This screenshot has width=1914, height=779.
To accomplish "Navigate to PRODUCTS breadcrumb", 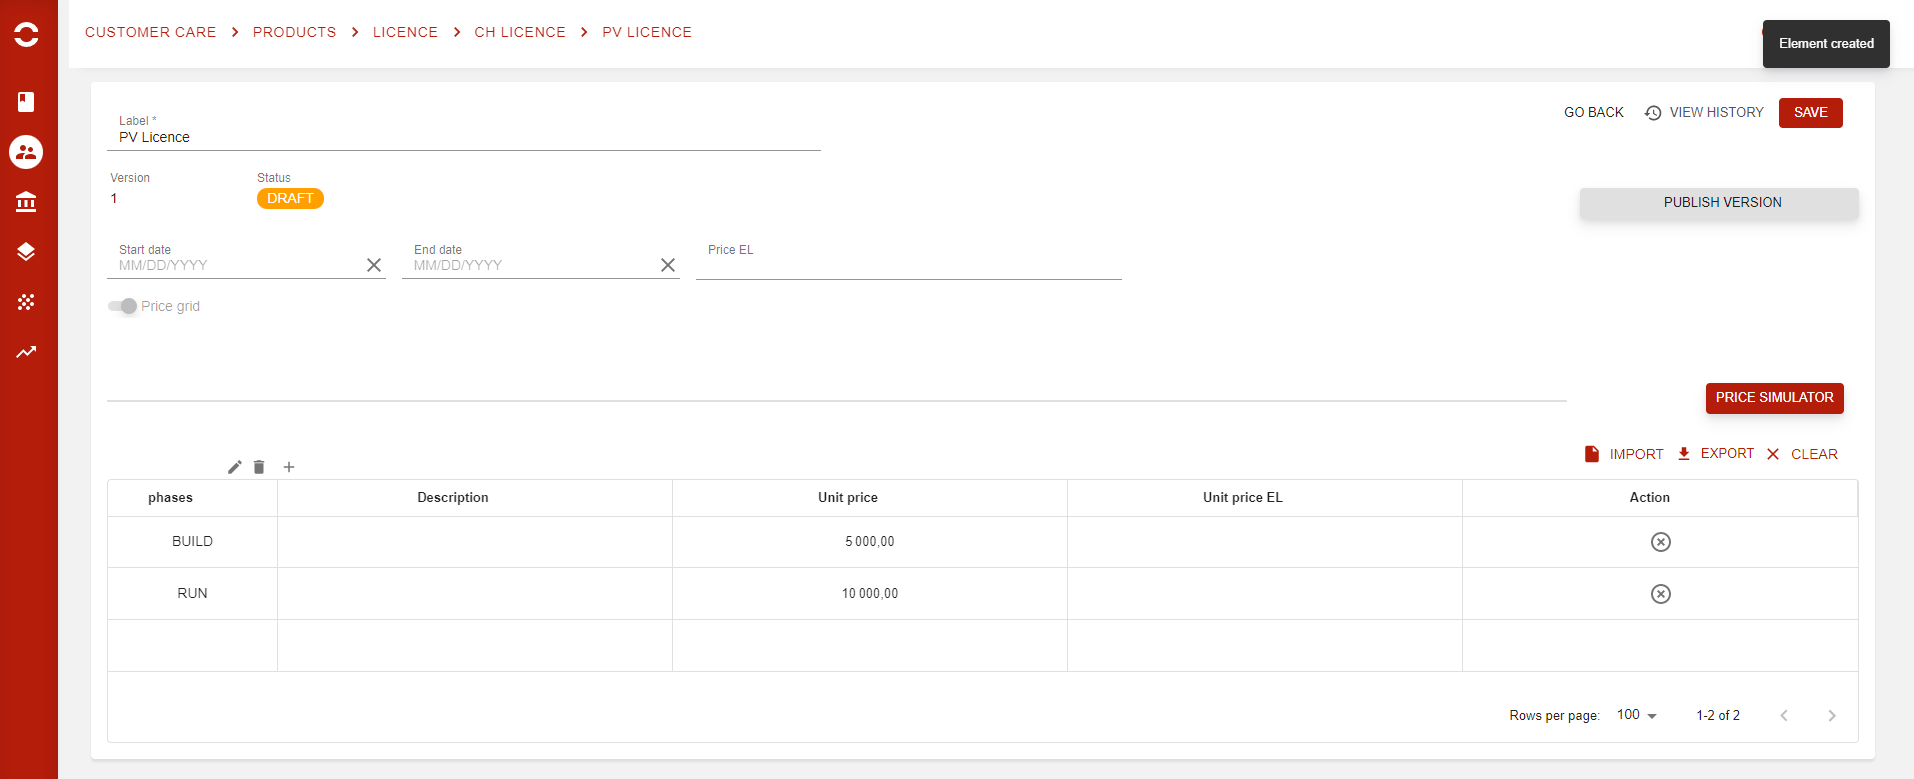I will (x=294, y=32).
